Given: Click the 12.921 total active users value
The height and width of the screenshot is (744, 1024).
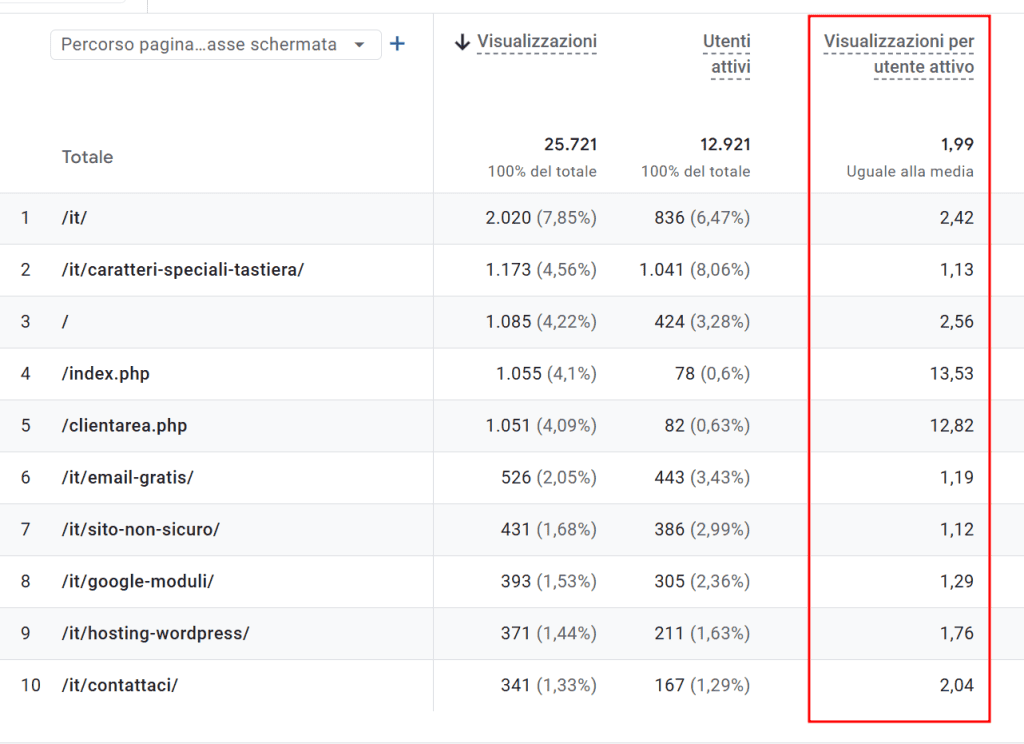Looking at the screenshot, I should pos(723,144).
